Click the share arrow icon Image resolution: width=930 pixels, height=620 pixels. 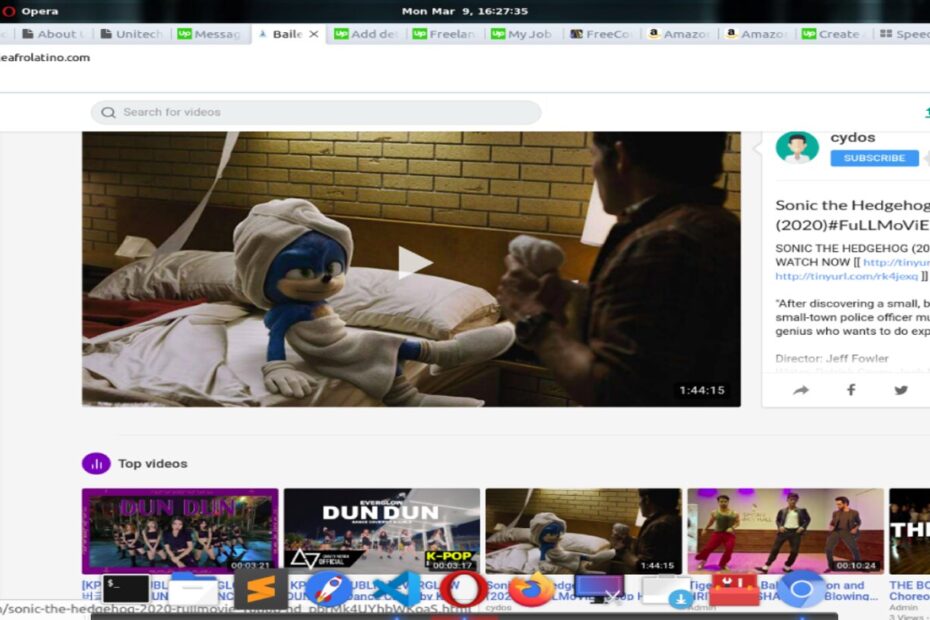pyautogui.click(x=800, y=390)
